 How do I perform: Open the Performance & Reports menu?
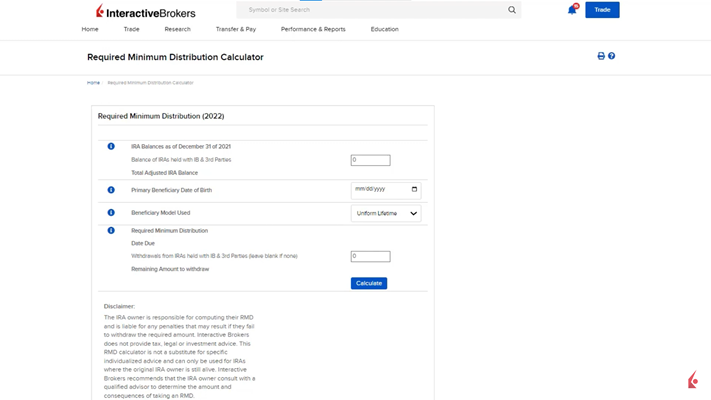pos(313,29)
